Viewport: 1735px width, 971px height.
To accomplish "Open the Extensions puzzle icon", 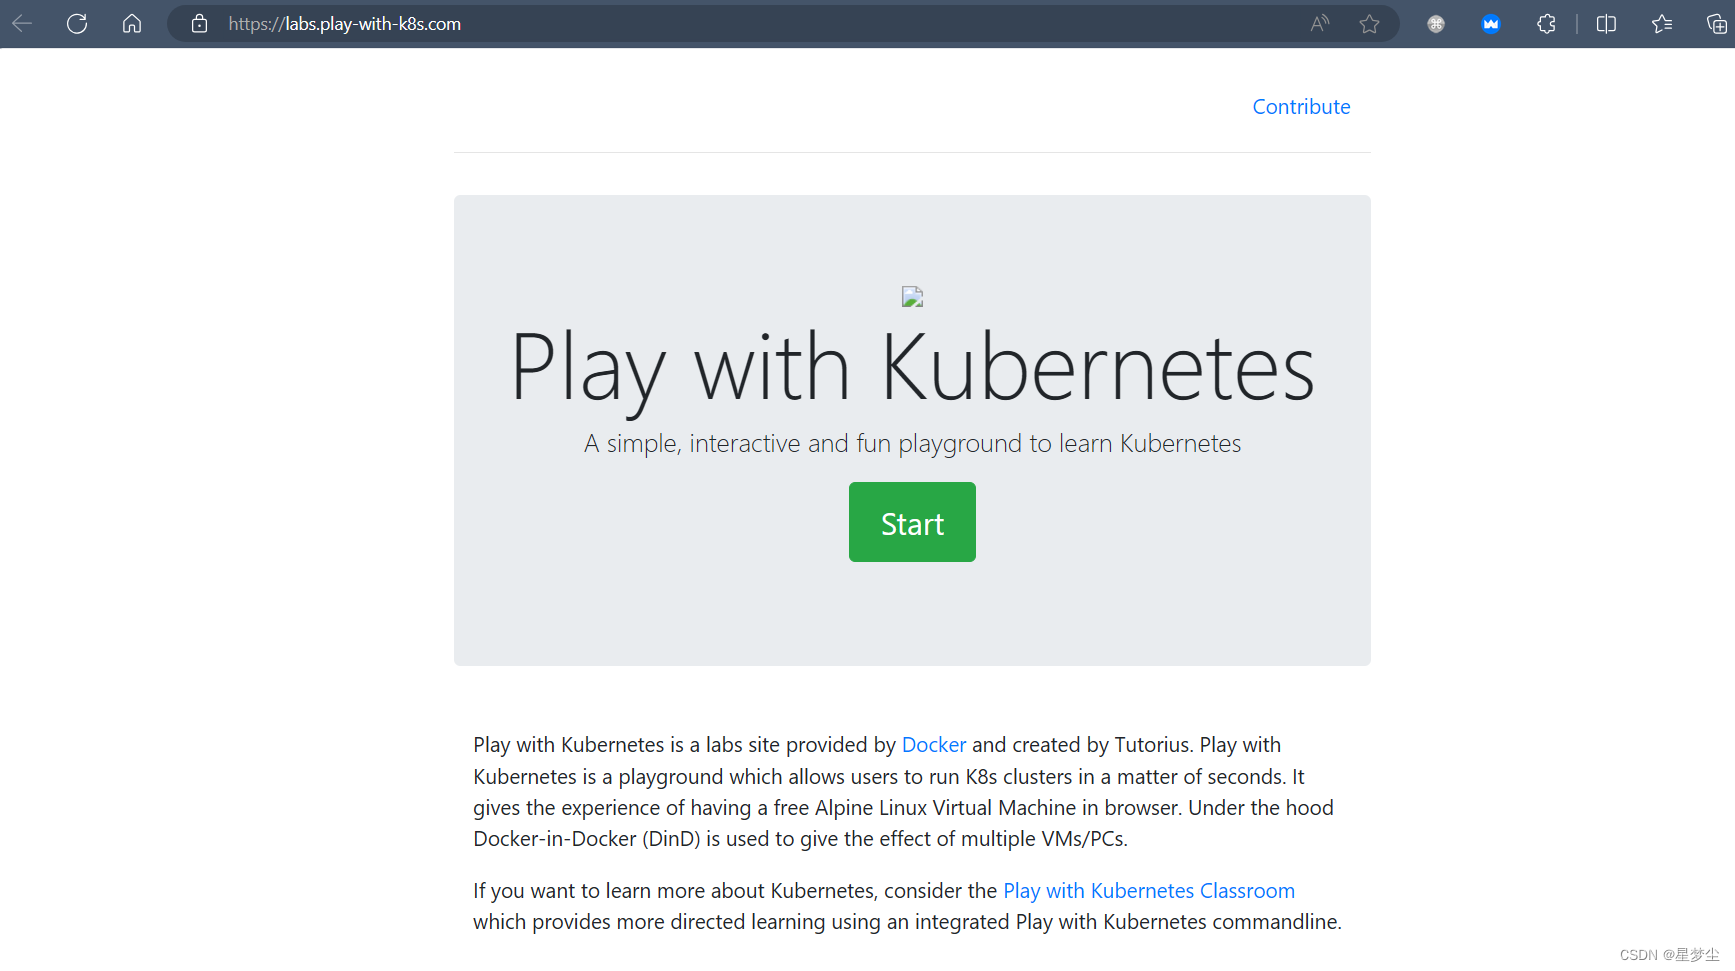I will point(1545,23).
